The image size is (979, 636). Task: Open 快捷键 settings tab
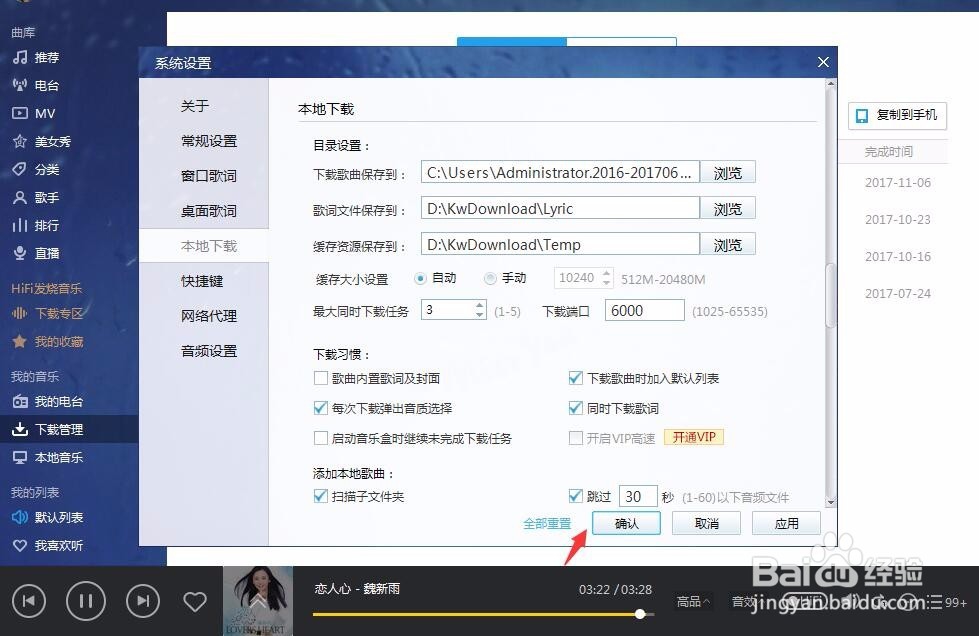click(202, 281)
